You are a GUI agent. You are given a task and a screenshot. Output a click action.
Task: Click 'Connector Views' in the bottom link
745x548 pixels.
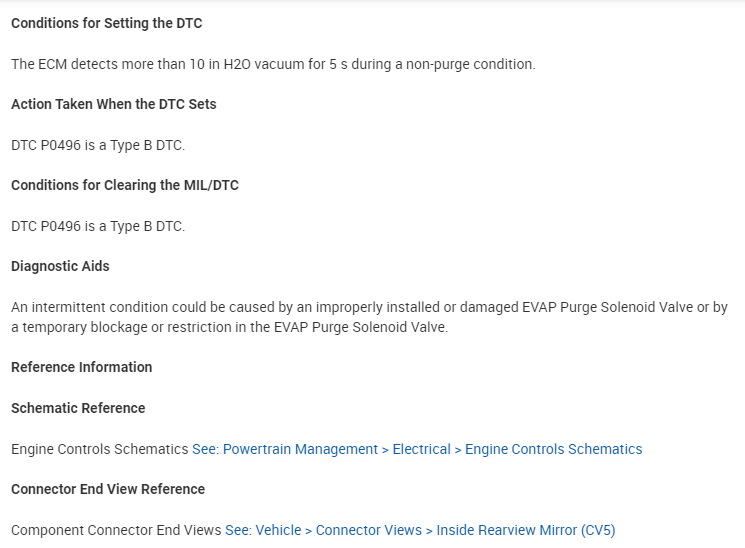pos(371,530)
